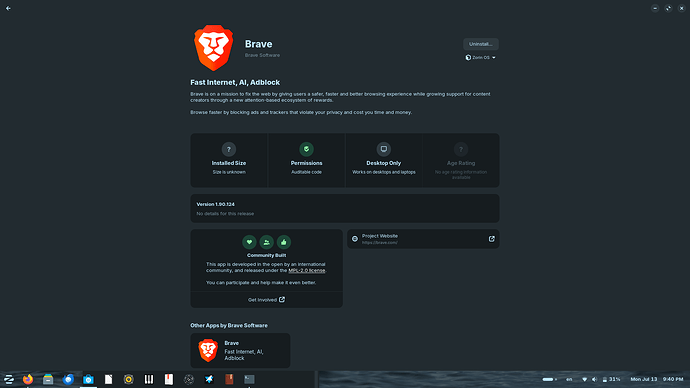This screenshot has height=388, width=690.
Task: Open the white document app icon in taskbar
Action: [108, 379]
